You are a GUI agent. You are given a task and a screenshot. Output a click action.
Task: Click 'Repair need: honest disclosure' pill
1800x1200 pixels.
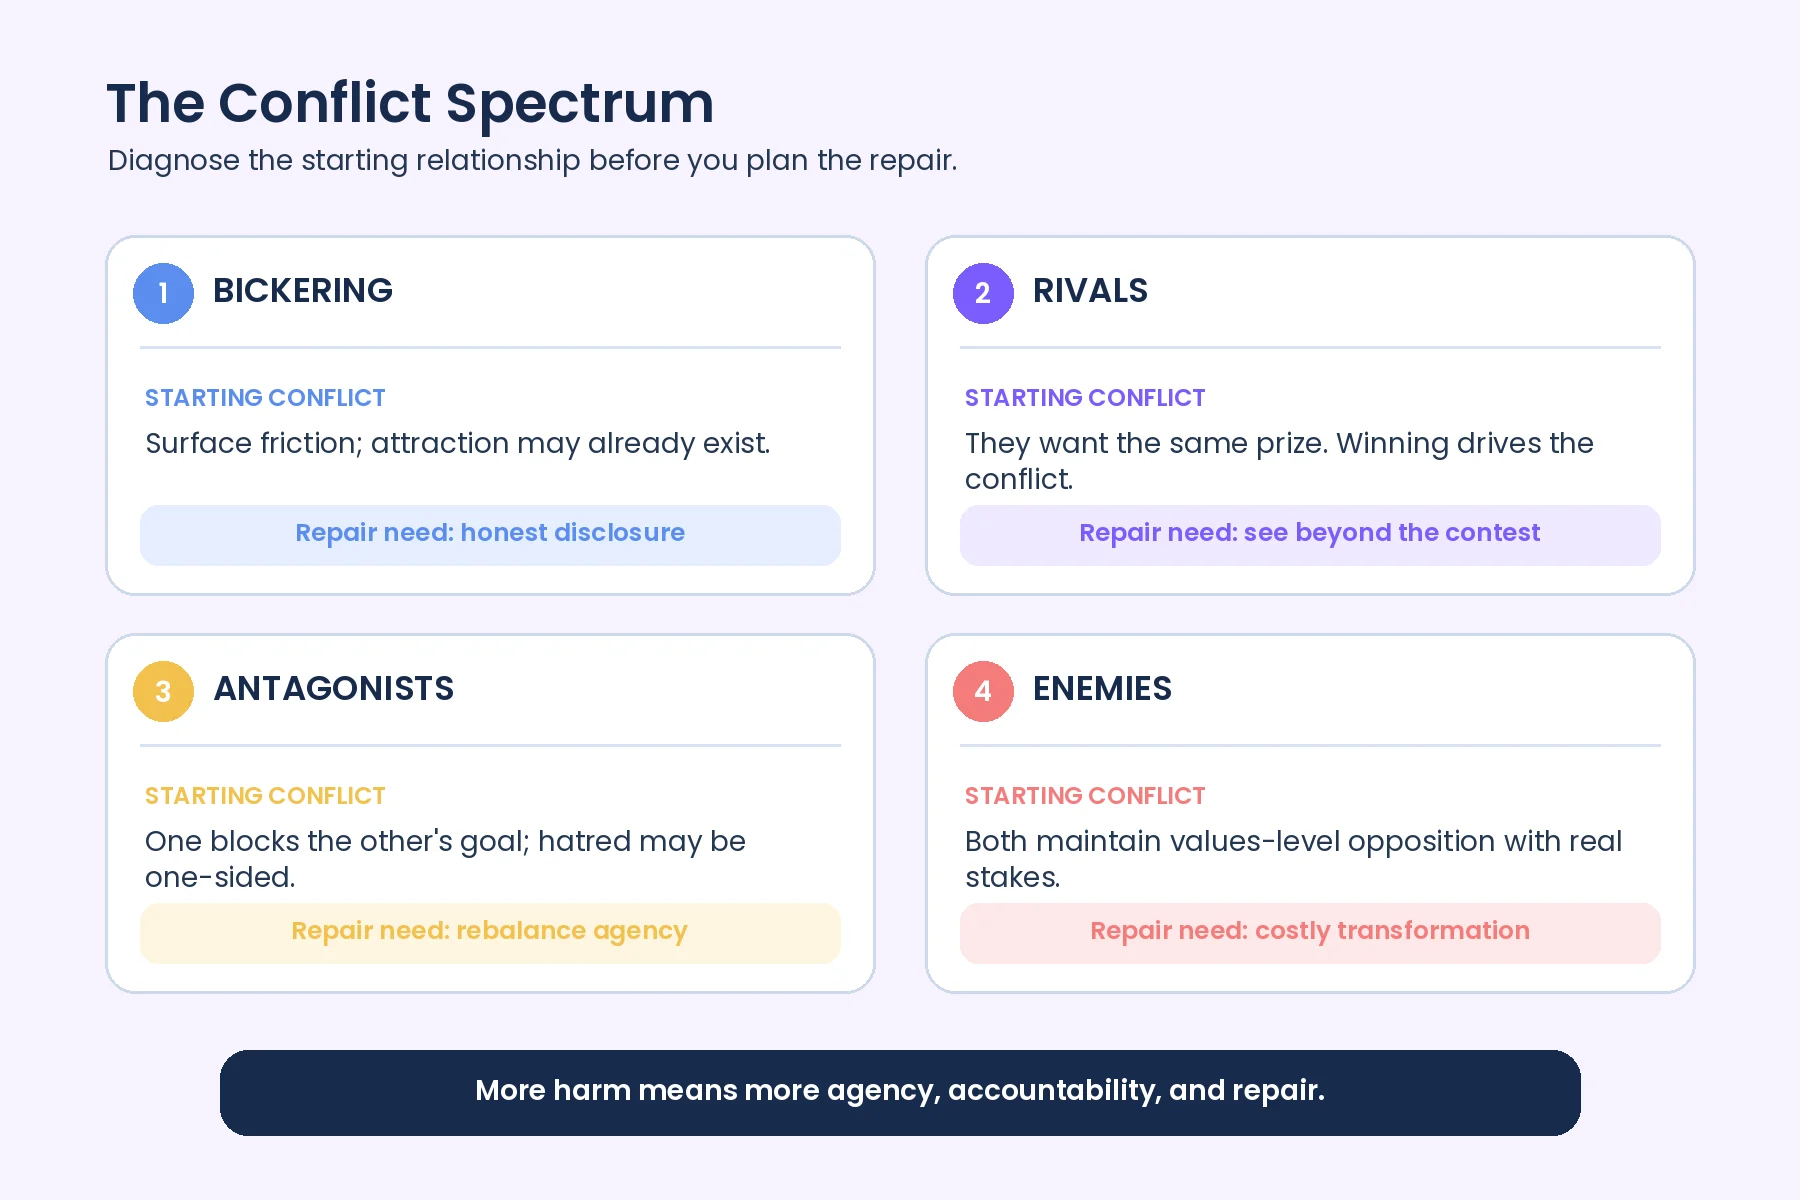pyautogui.click(x=490, y=535)
